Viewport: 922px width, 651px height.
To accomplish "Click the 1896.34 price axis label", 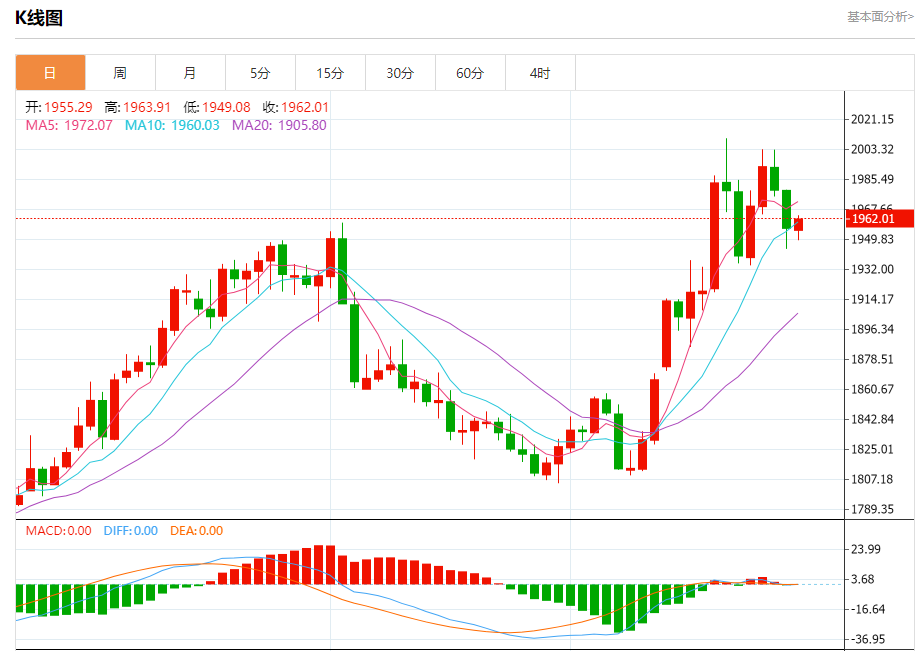I will [x=873, y=329].
